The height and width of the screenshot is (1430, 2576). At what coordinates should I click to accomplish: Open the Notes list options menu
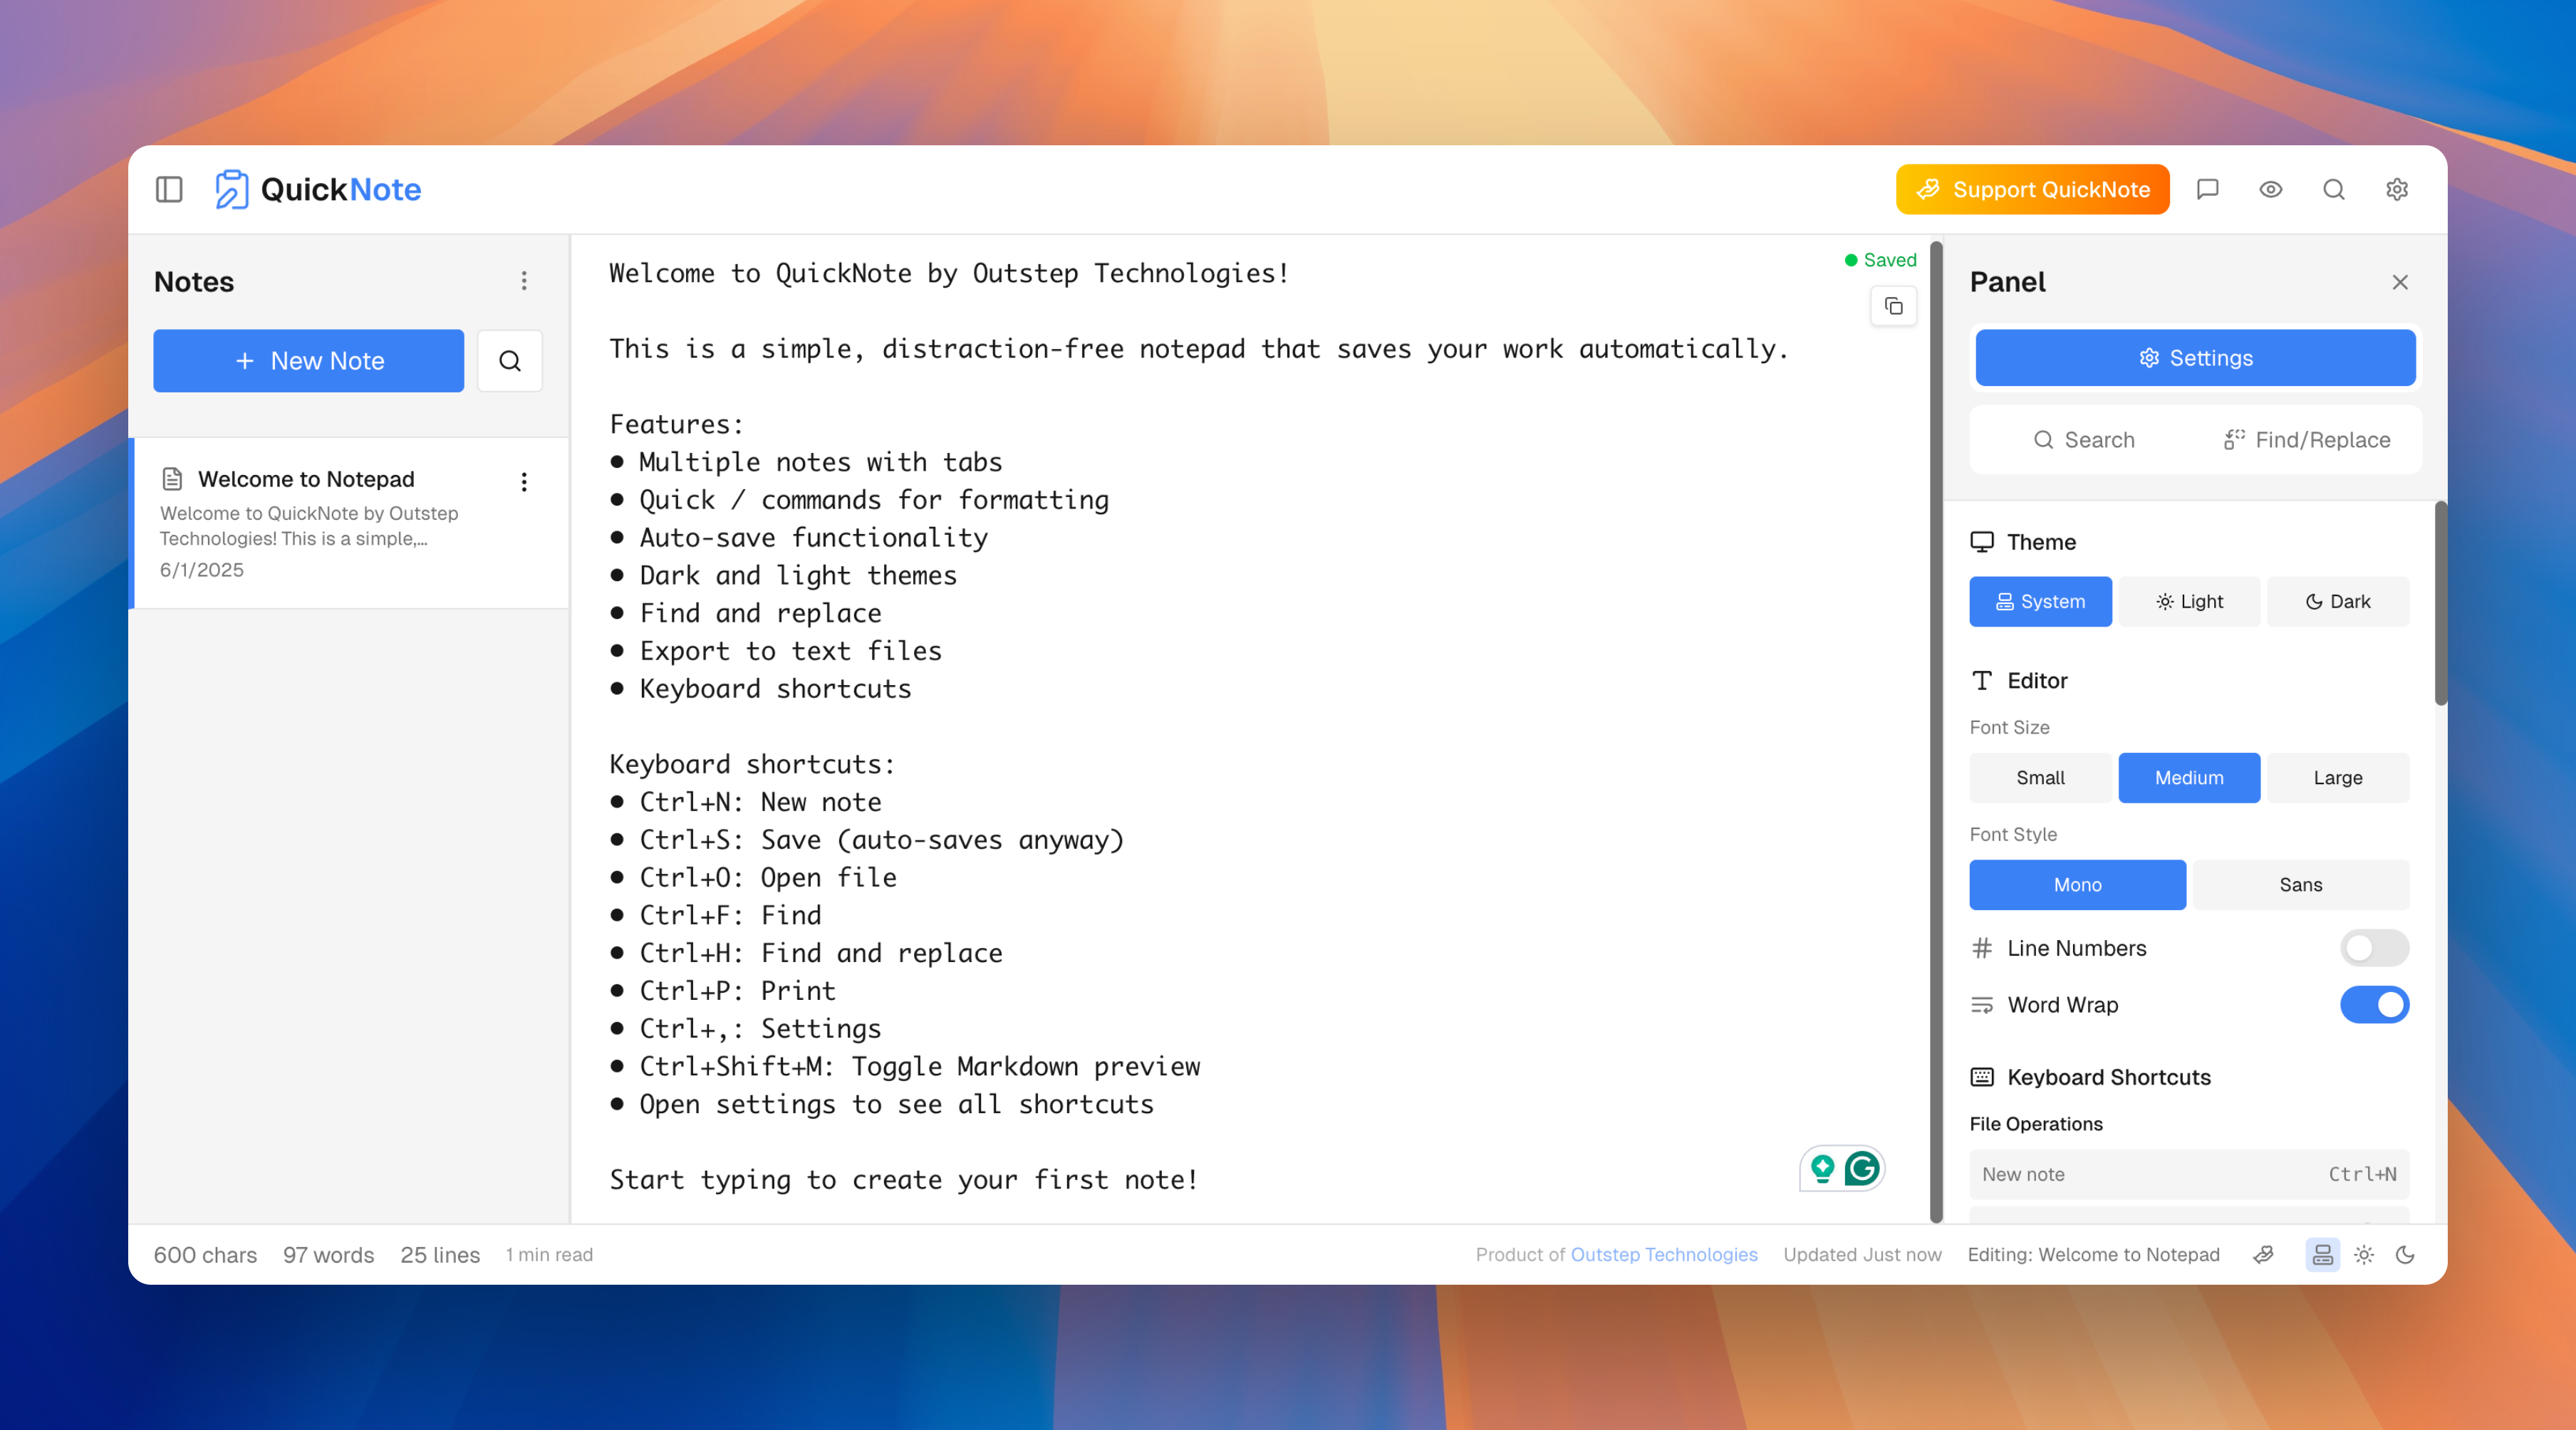524,281
